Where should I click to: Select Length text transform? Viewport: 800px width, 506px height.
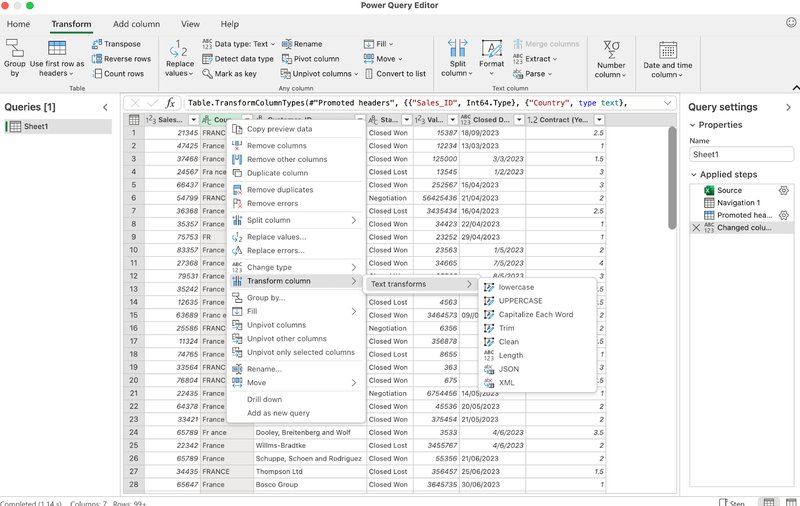pos(538,356)
